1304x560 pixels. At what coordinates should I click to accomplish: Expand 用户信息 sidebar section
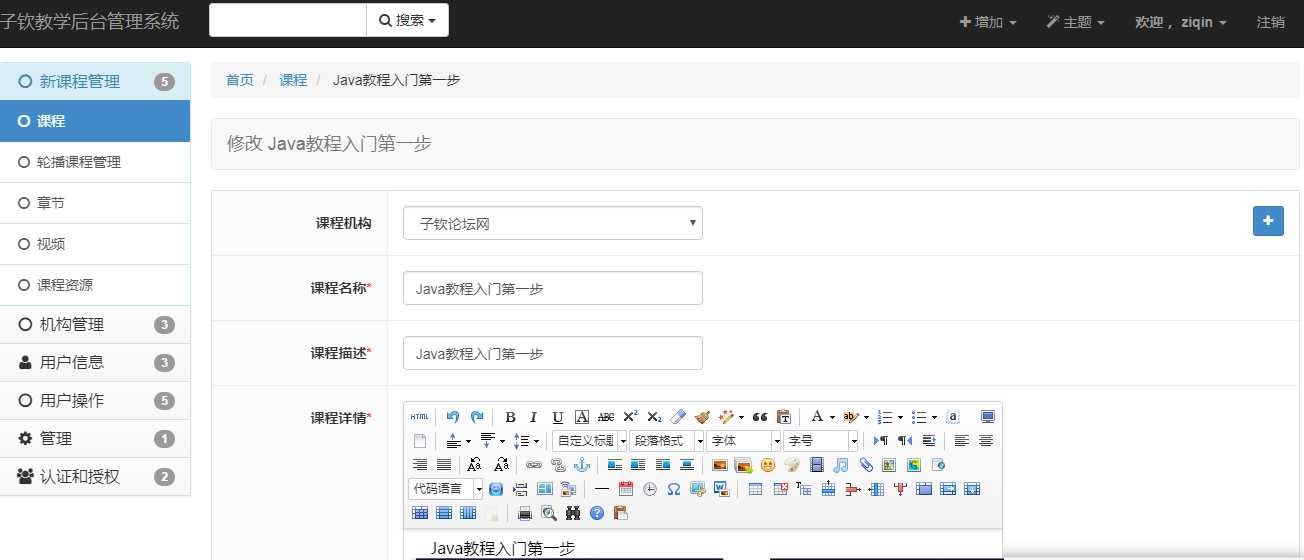(x=95, y=363)
